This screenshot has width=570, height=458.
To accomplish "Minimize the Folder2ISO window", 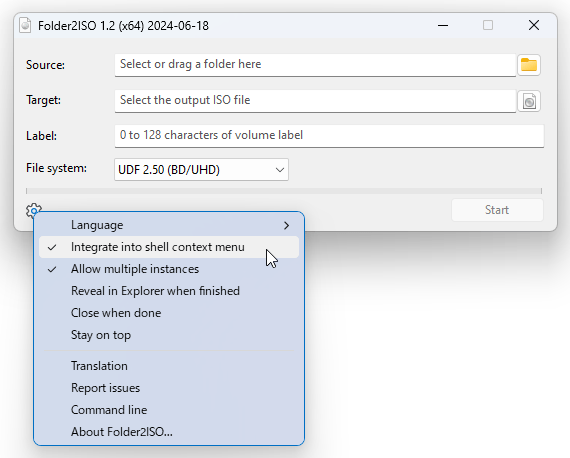I will [x=443, y=25].
